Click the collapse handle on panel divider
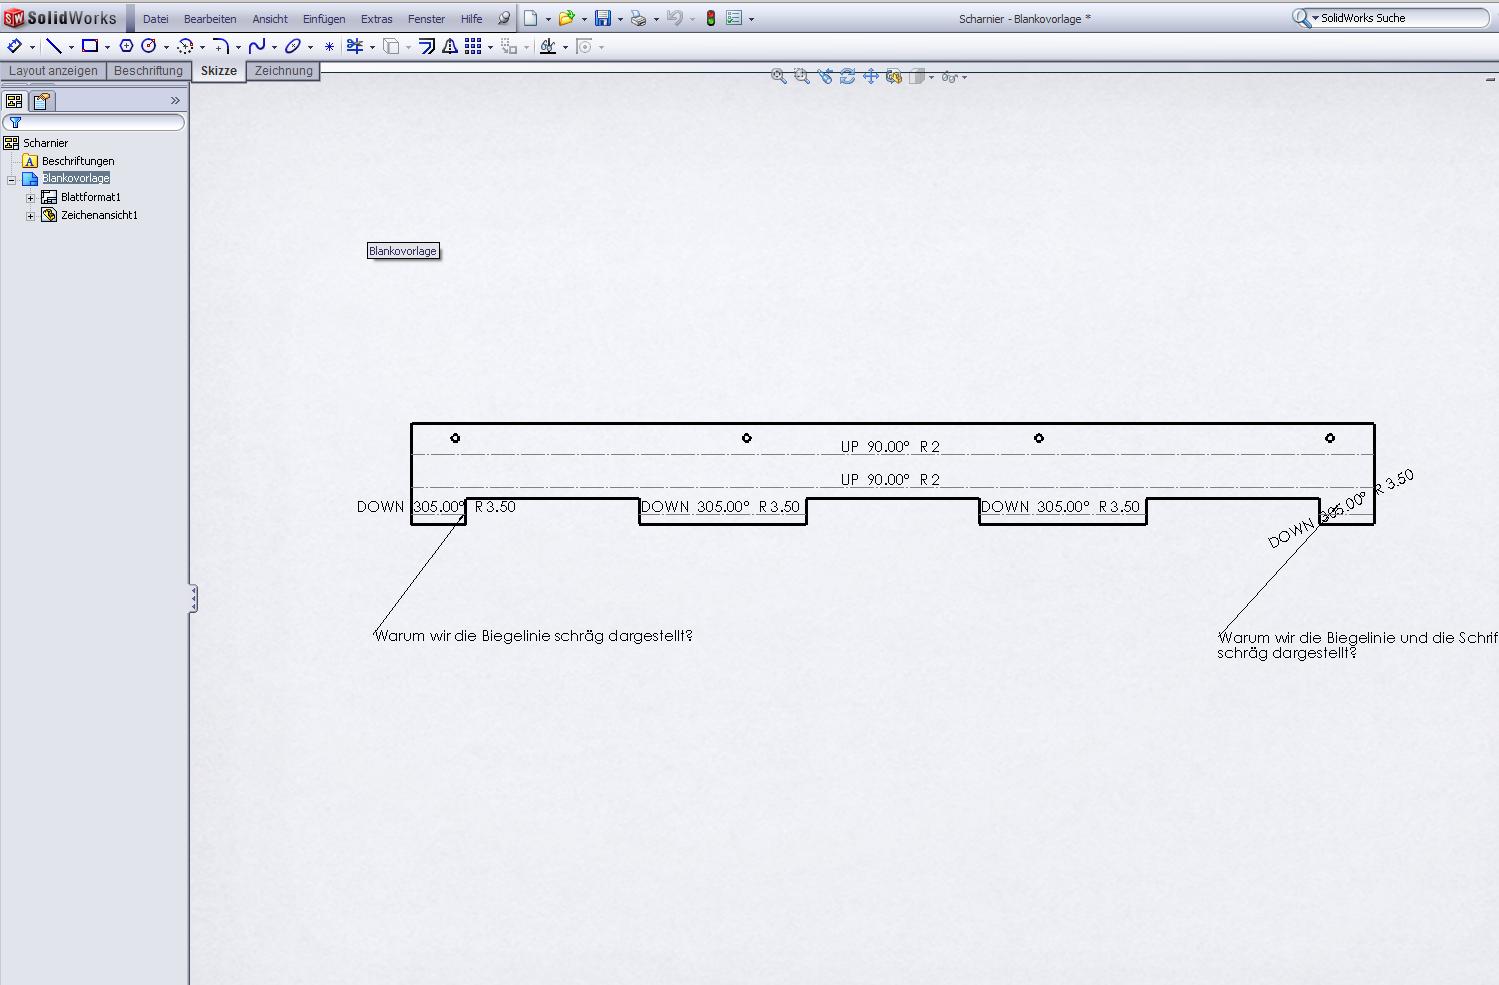The height and width of the screenshot is (985, 1499). pos(193,598)
